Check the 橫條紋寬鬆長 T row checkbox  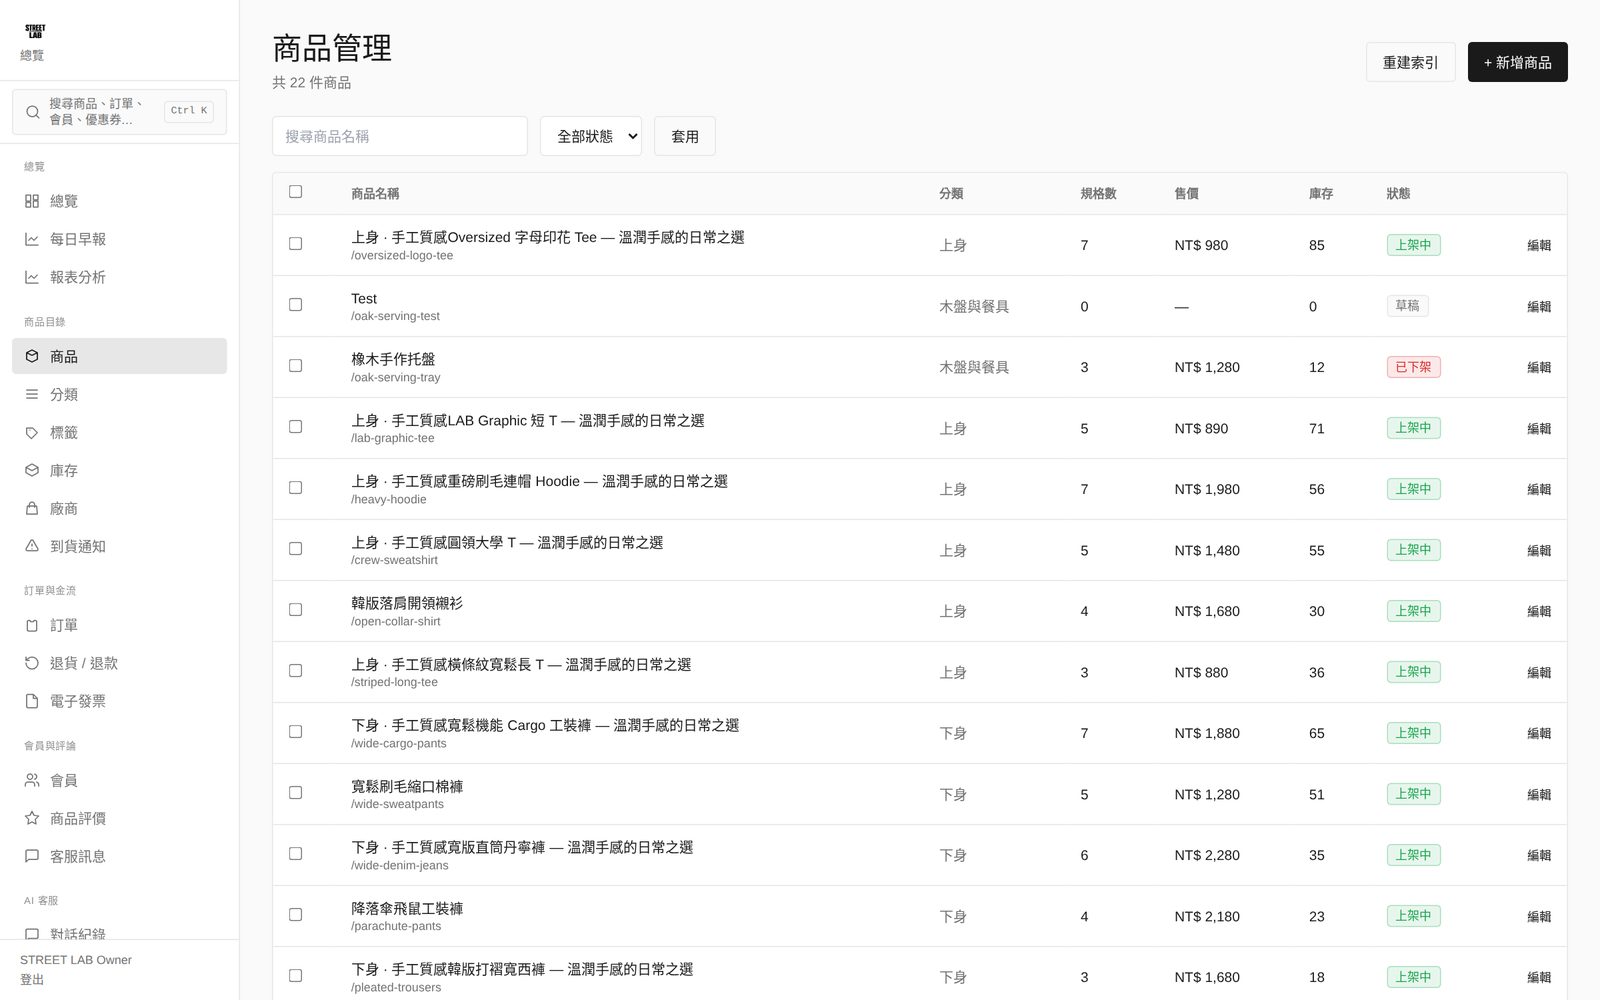[x=295, y=670]
